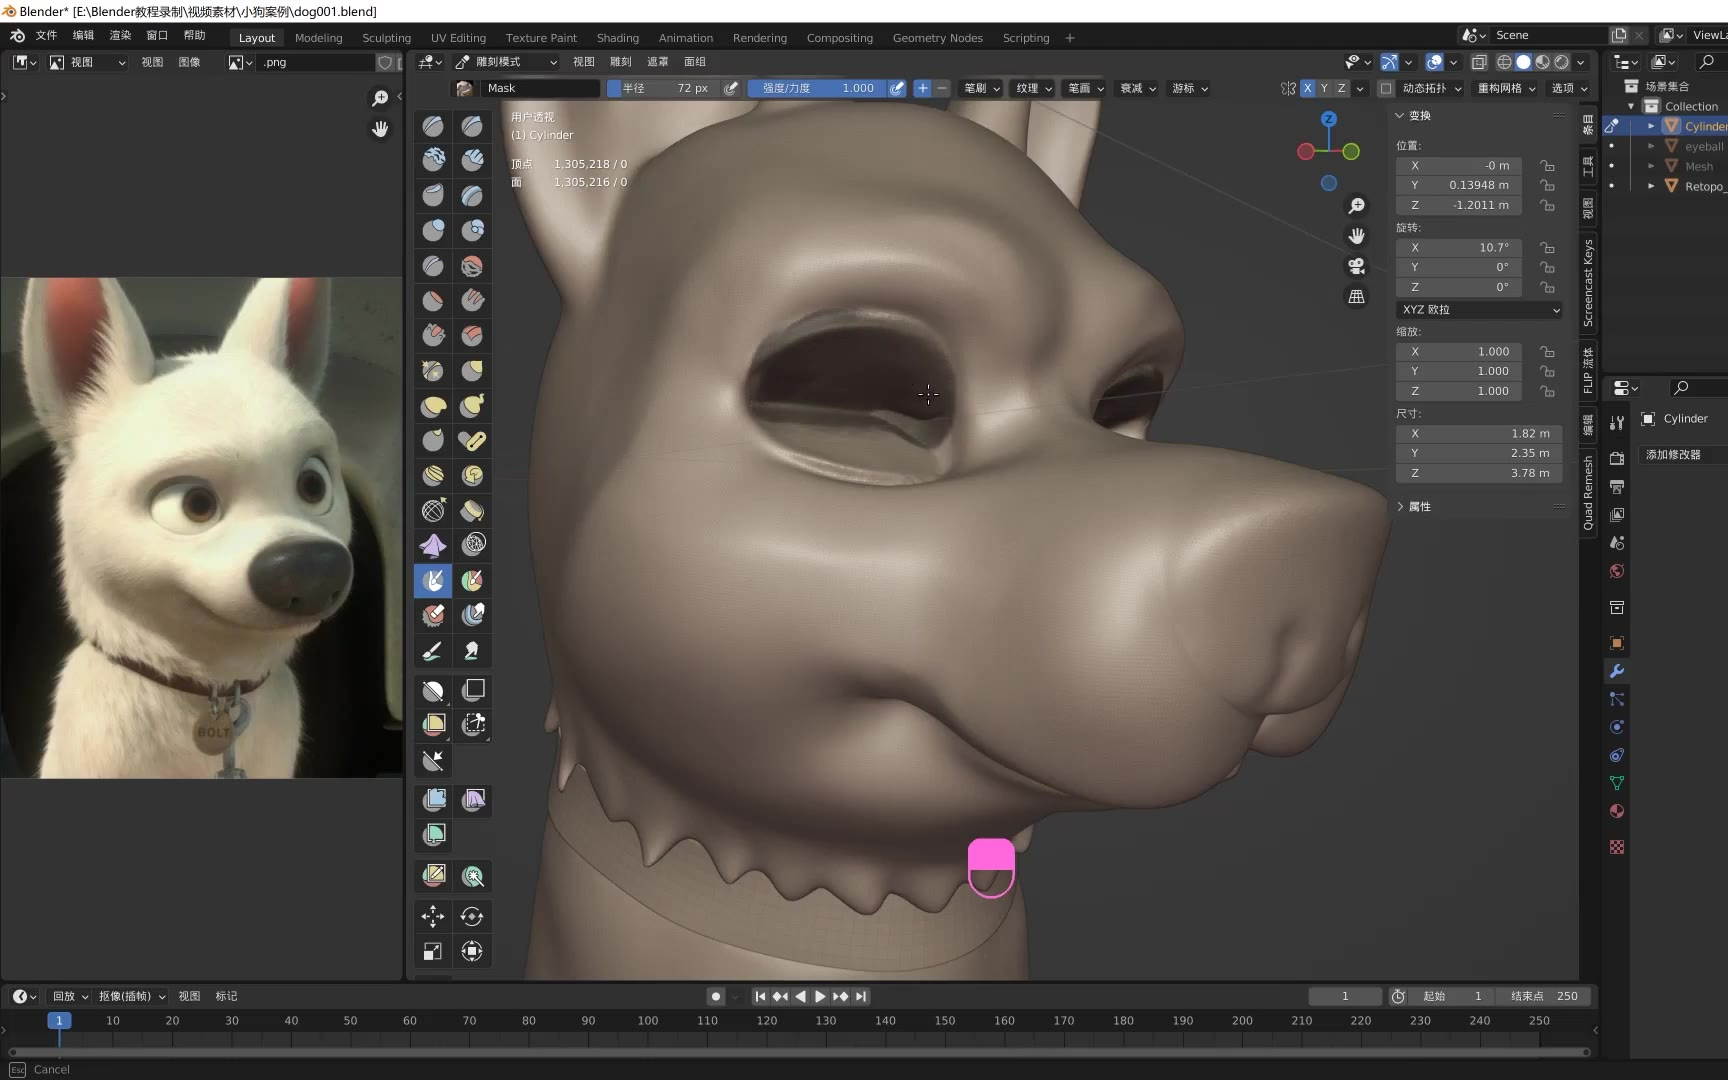Toggle radius pen pressure button
1728x1080 pixels.
(x=732, y=88)
